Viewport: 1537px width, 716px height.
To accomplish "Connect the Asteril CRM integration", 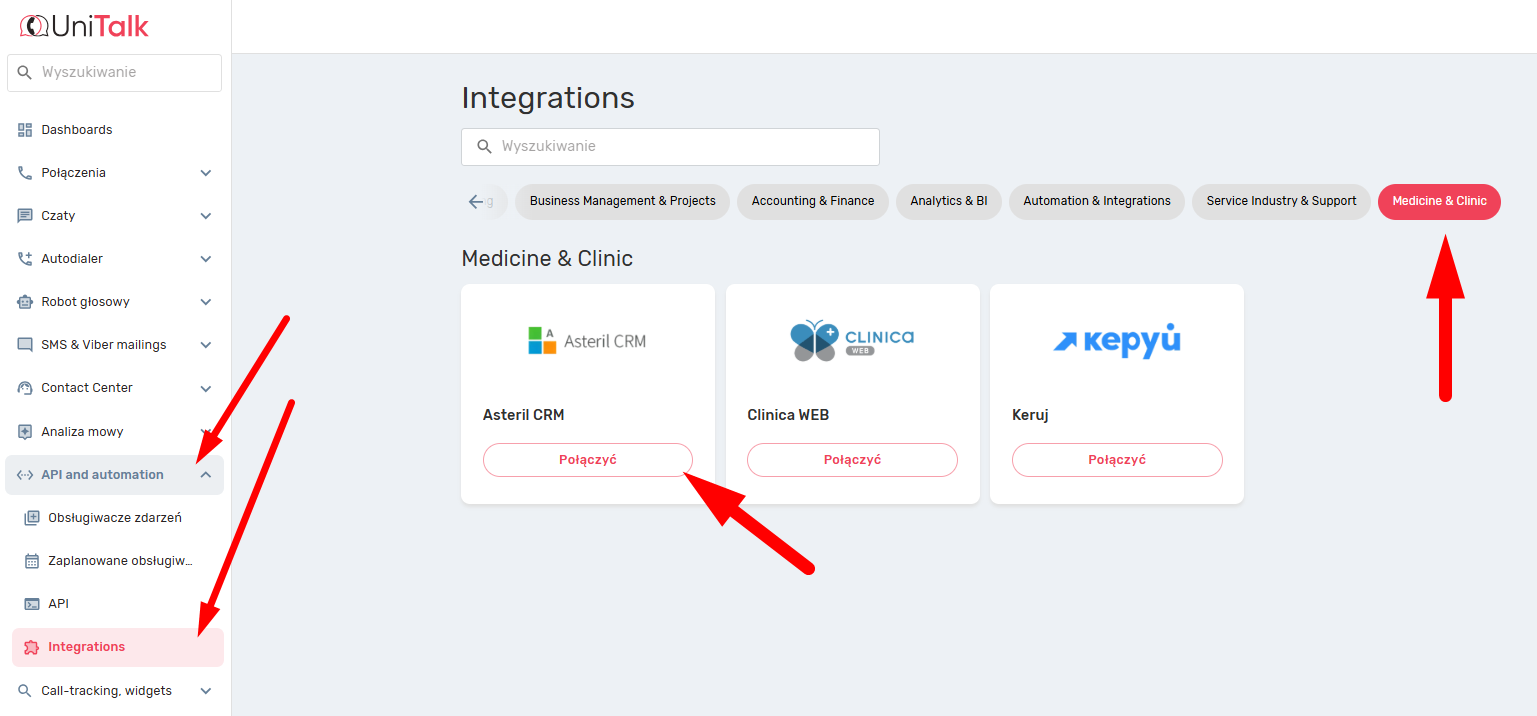I will point(587,460).
